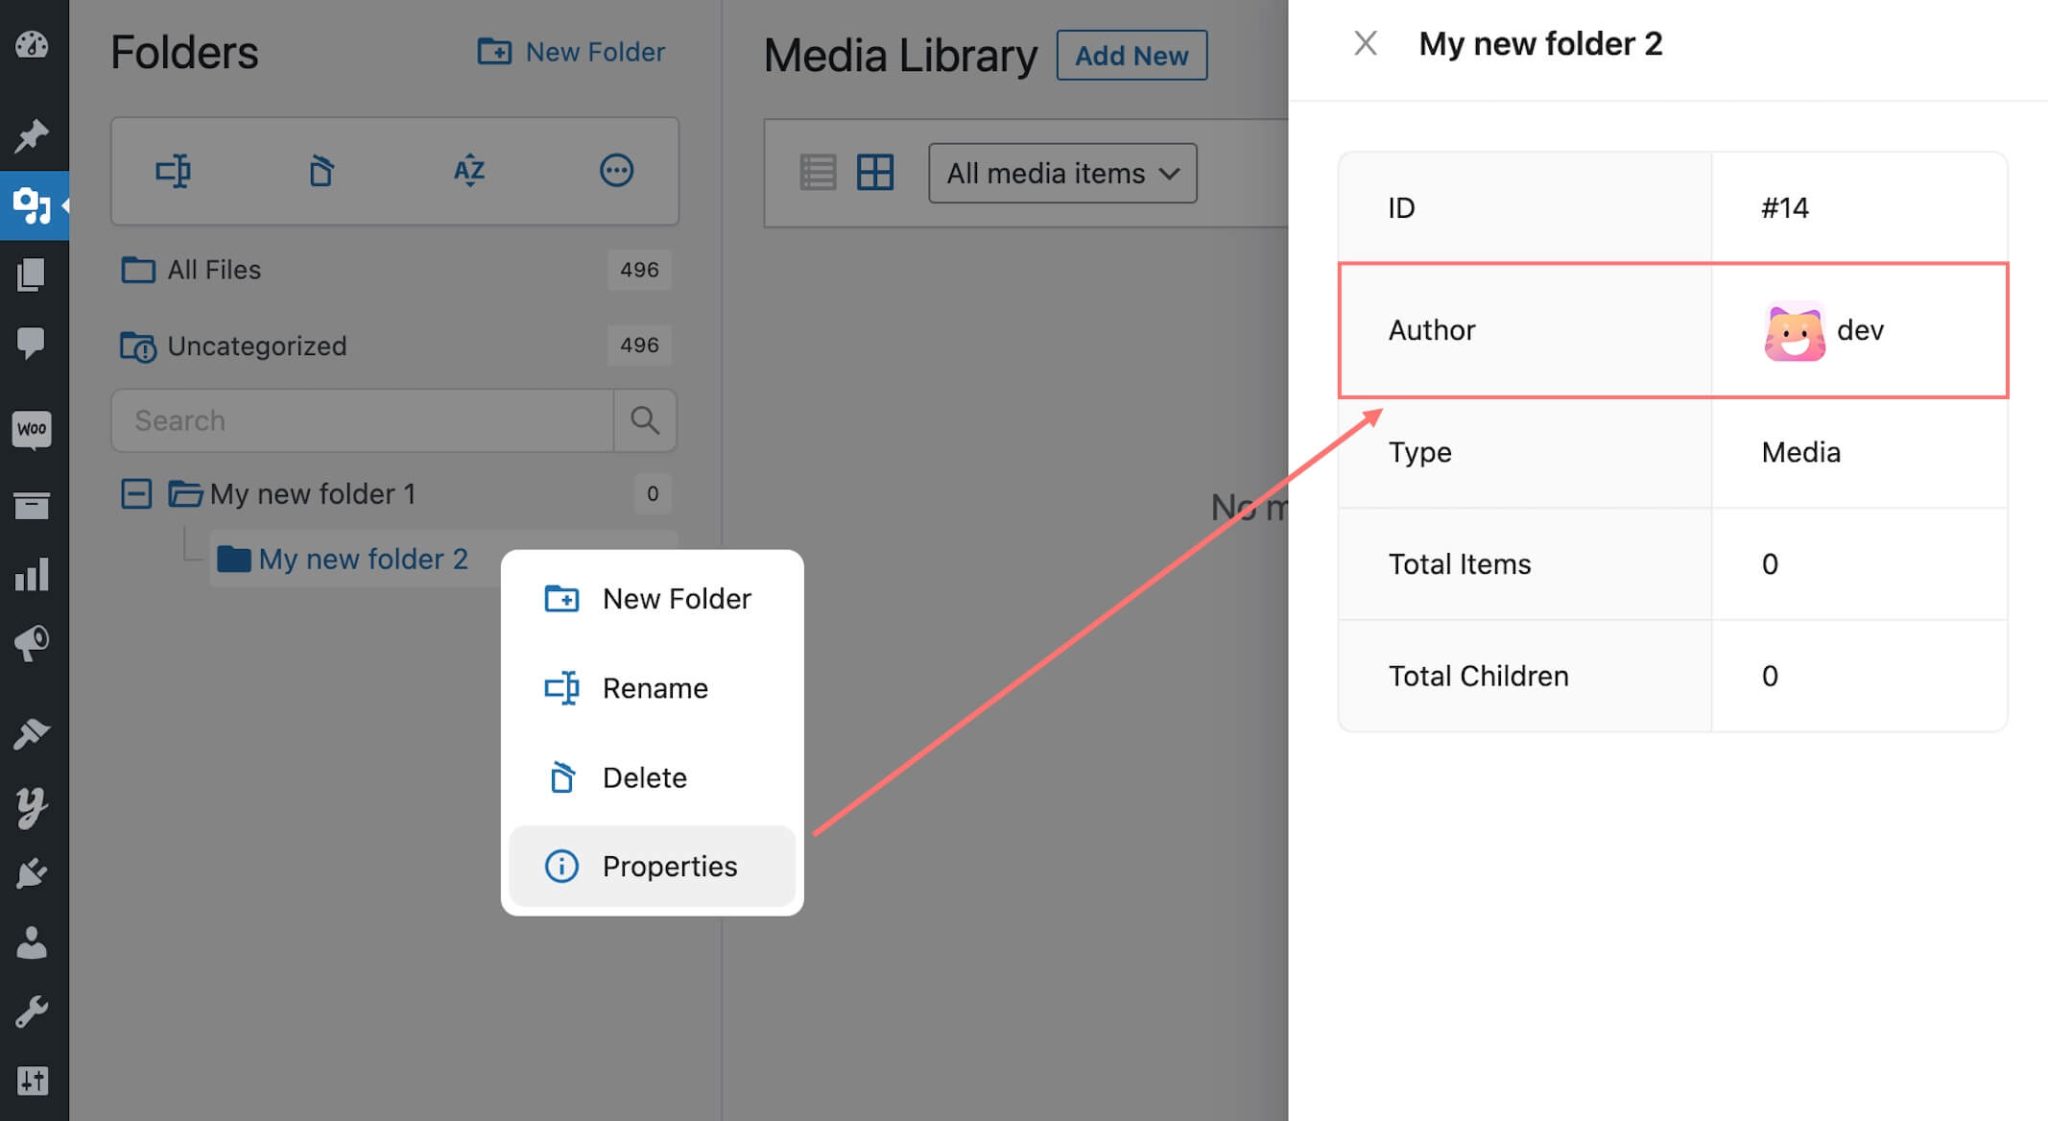The height and width of the screenshot is (1121, 2048).
Task: Switch to grid view in Media Library
Action: pyautogui.click(x=874, y=172)
